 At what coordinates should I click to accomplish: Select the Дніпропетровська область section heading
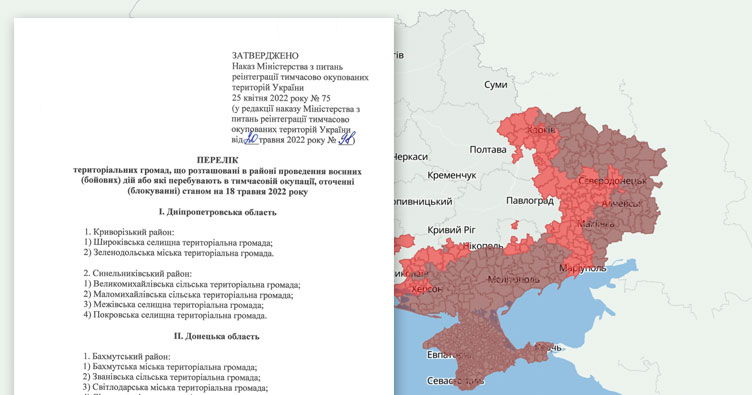218,212
